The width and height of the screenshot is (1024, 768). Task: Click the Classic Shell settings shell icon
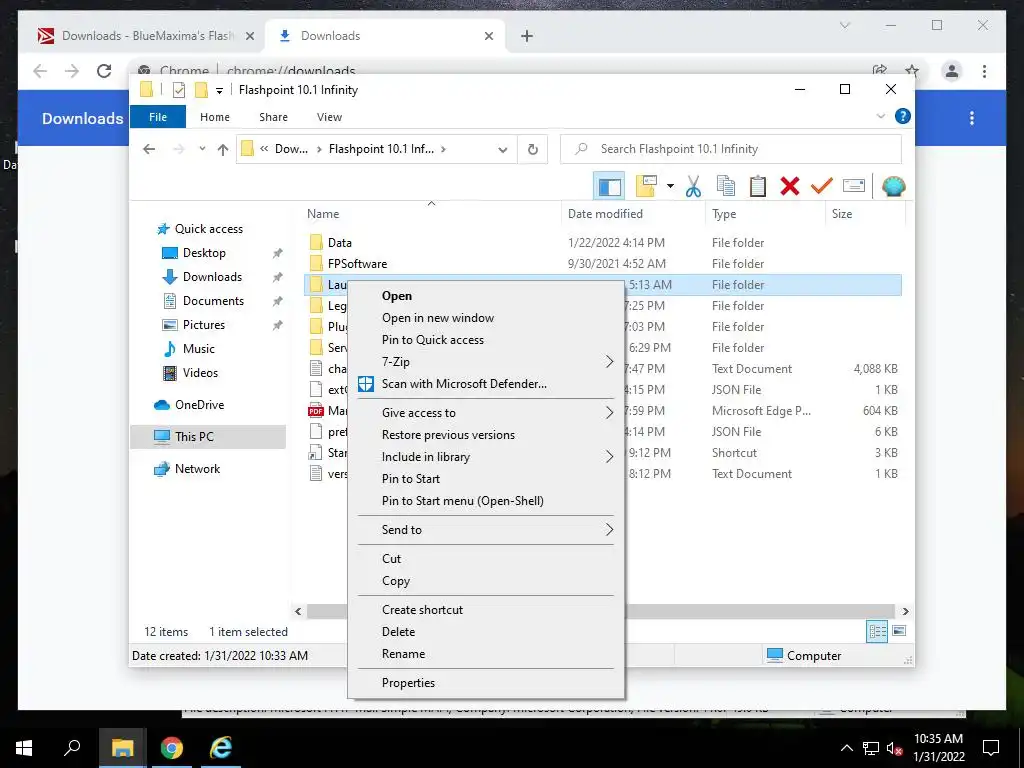(893, 187)
